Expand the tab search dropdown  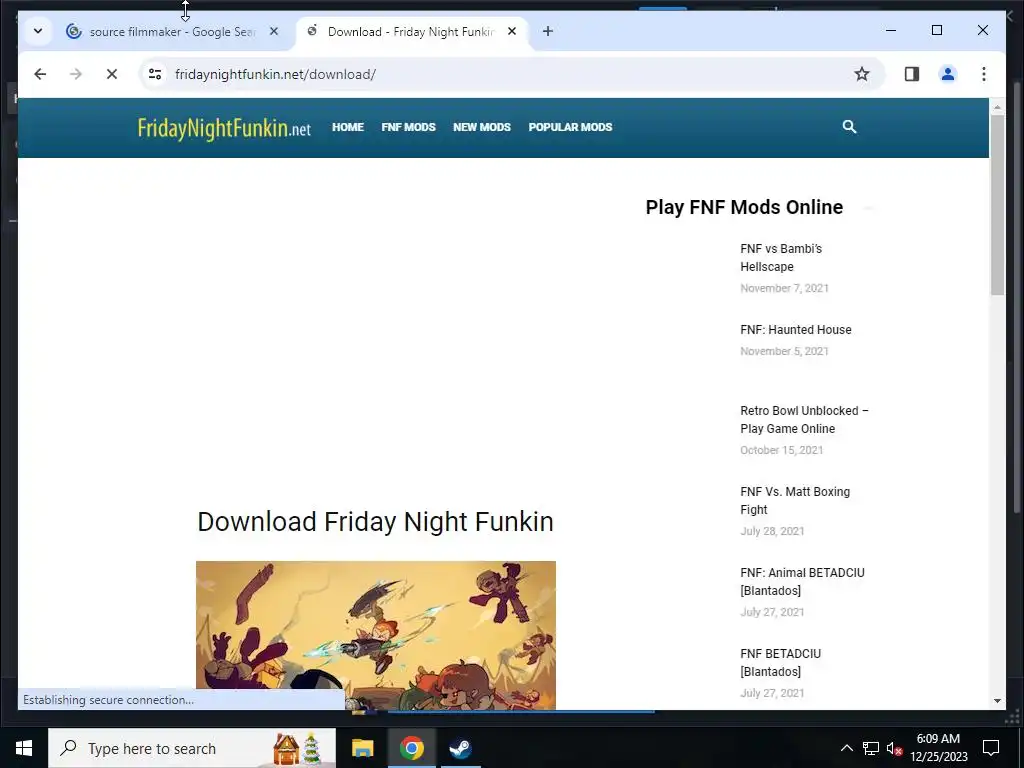click(38, 31)
